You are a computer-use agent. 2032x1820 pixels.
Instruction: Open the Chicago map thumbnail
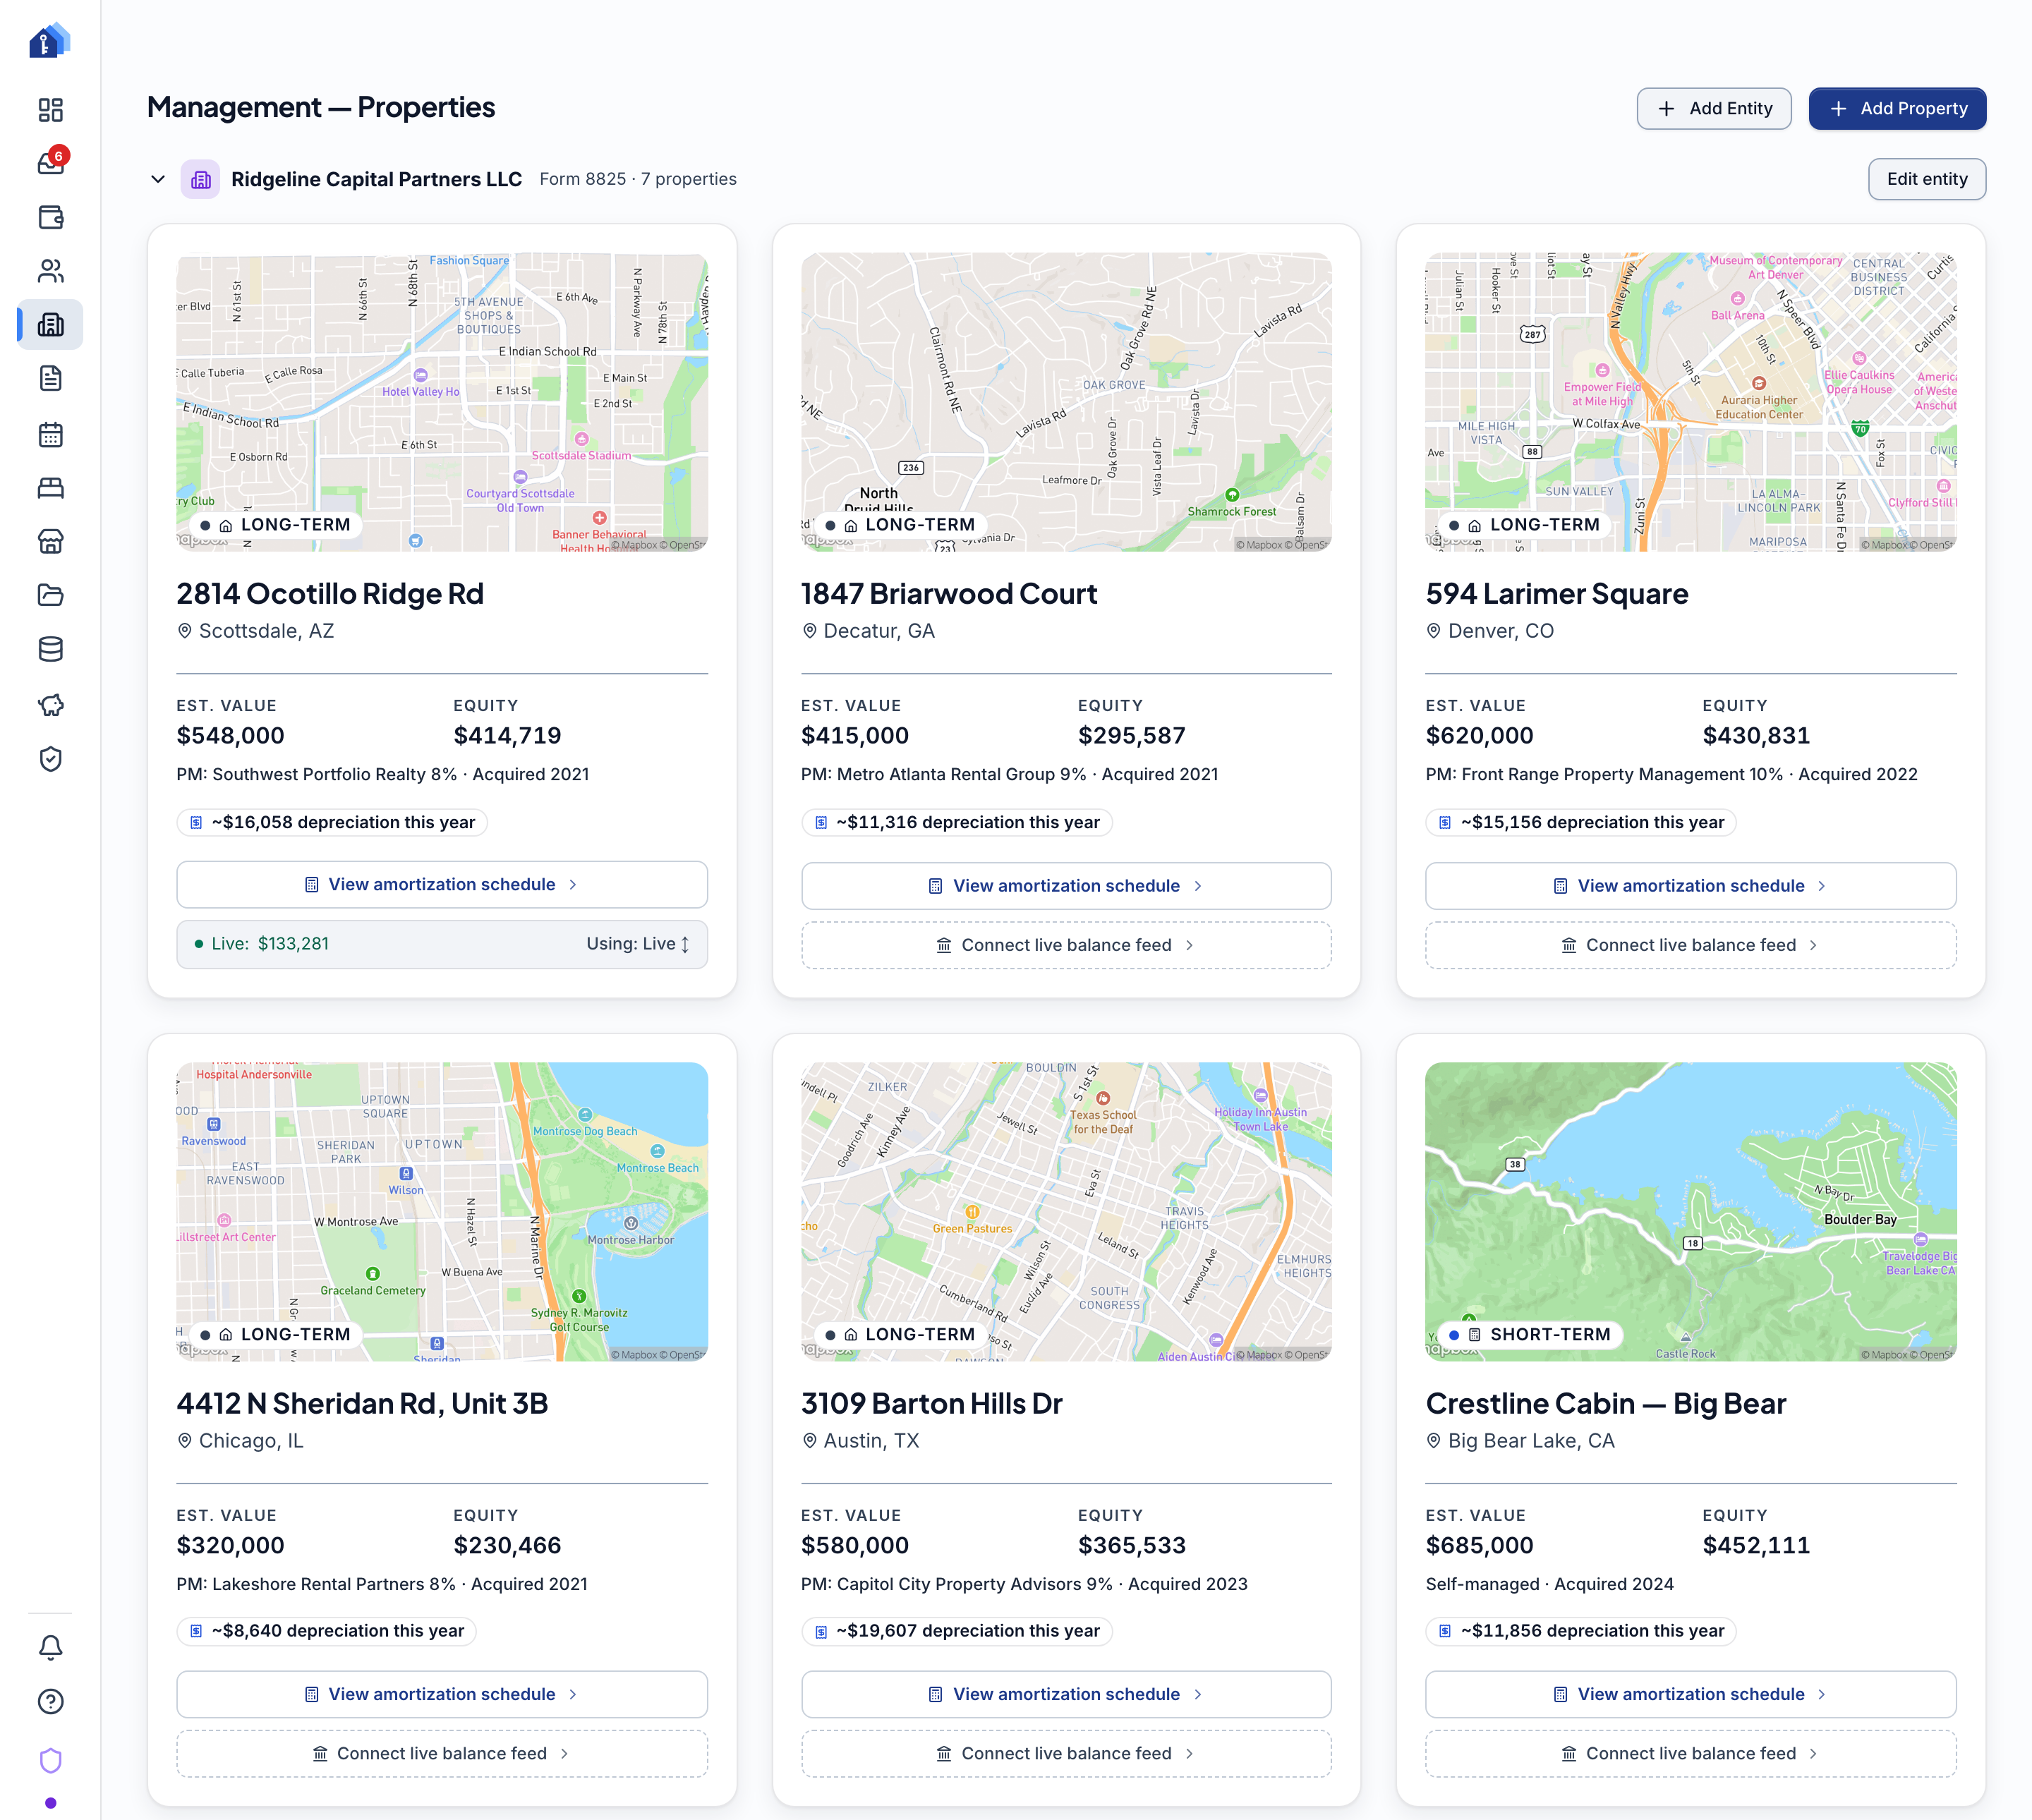point(442,1211)
